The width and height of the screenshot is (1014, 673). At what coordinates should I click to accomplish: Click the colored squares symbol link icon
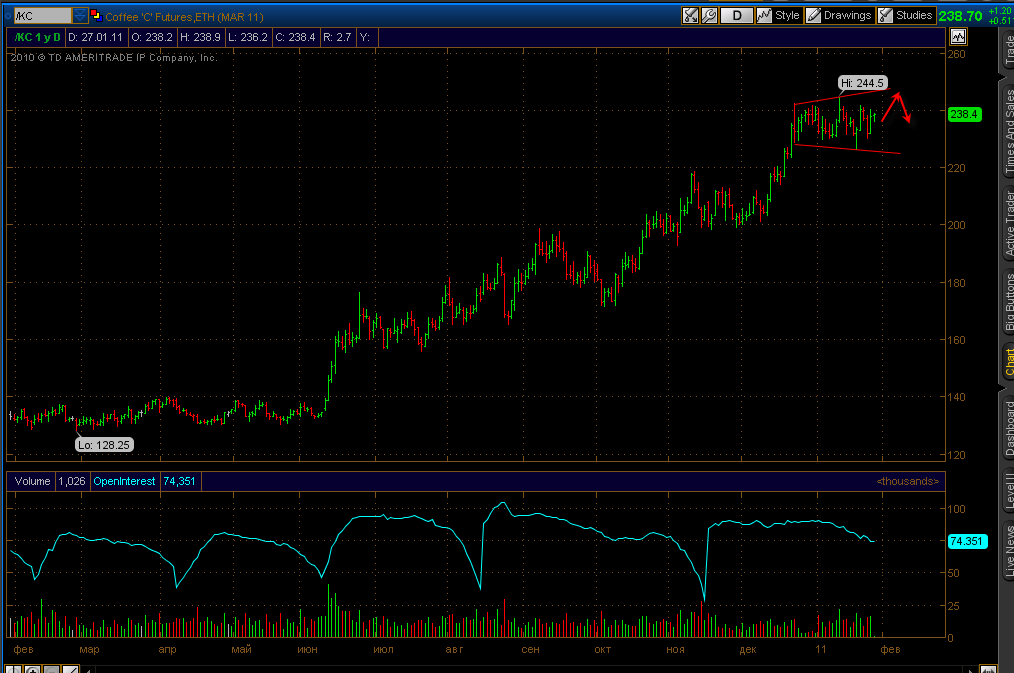click(x=96, y=16)
